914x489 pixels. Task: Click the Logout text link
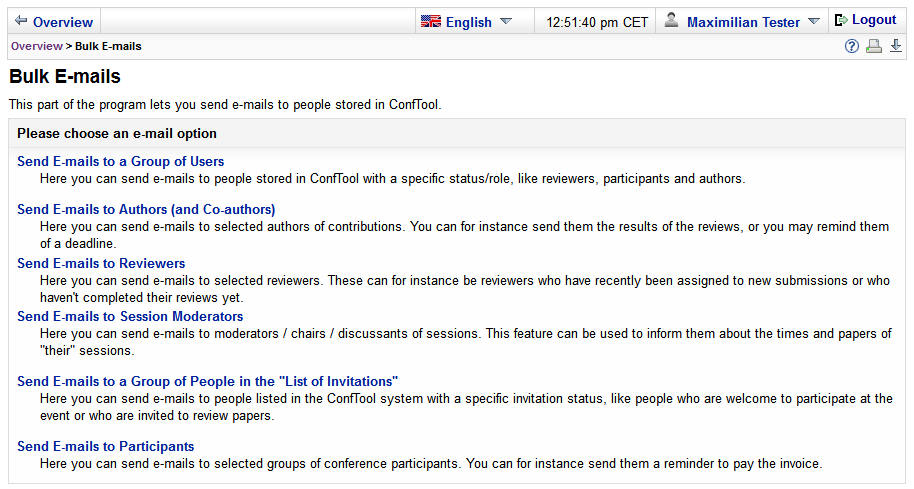874,20
